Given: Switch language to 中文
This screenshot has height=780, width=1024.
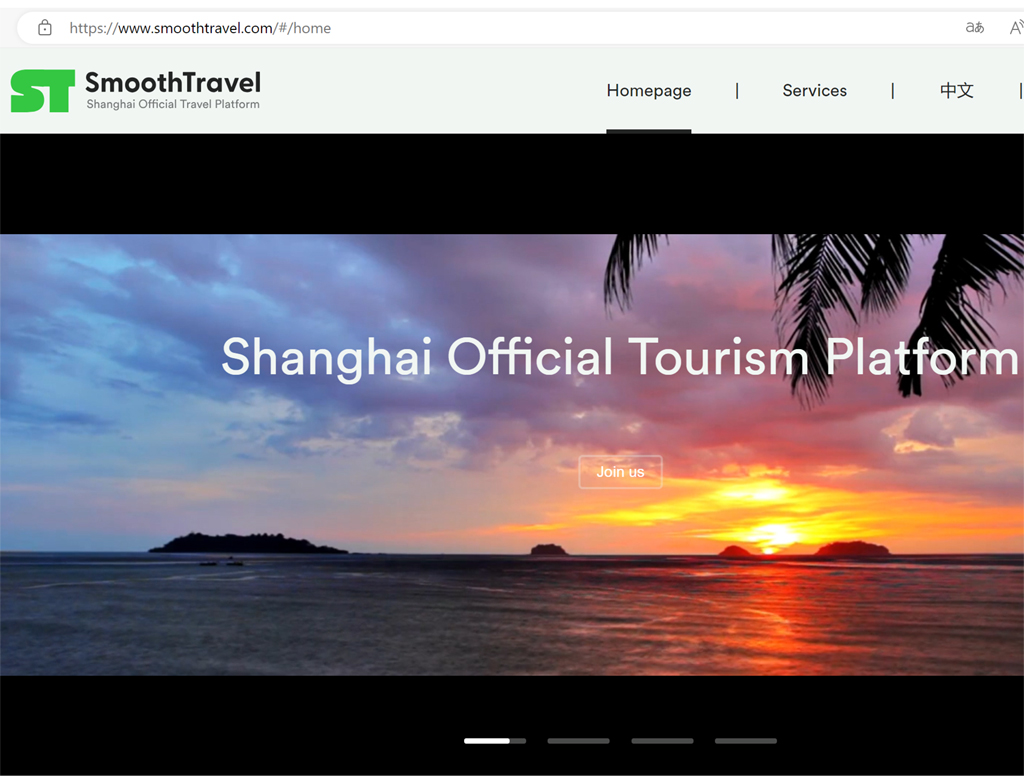Looking at the screenshot, I should click(956, 91).
